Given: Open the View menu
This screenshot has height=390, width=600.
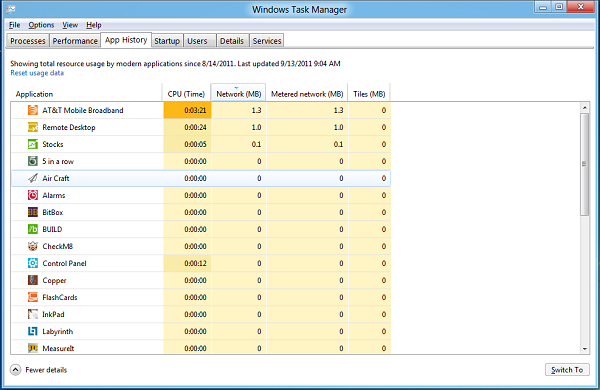Looking at the screenshot, I should pos(70,25).
